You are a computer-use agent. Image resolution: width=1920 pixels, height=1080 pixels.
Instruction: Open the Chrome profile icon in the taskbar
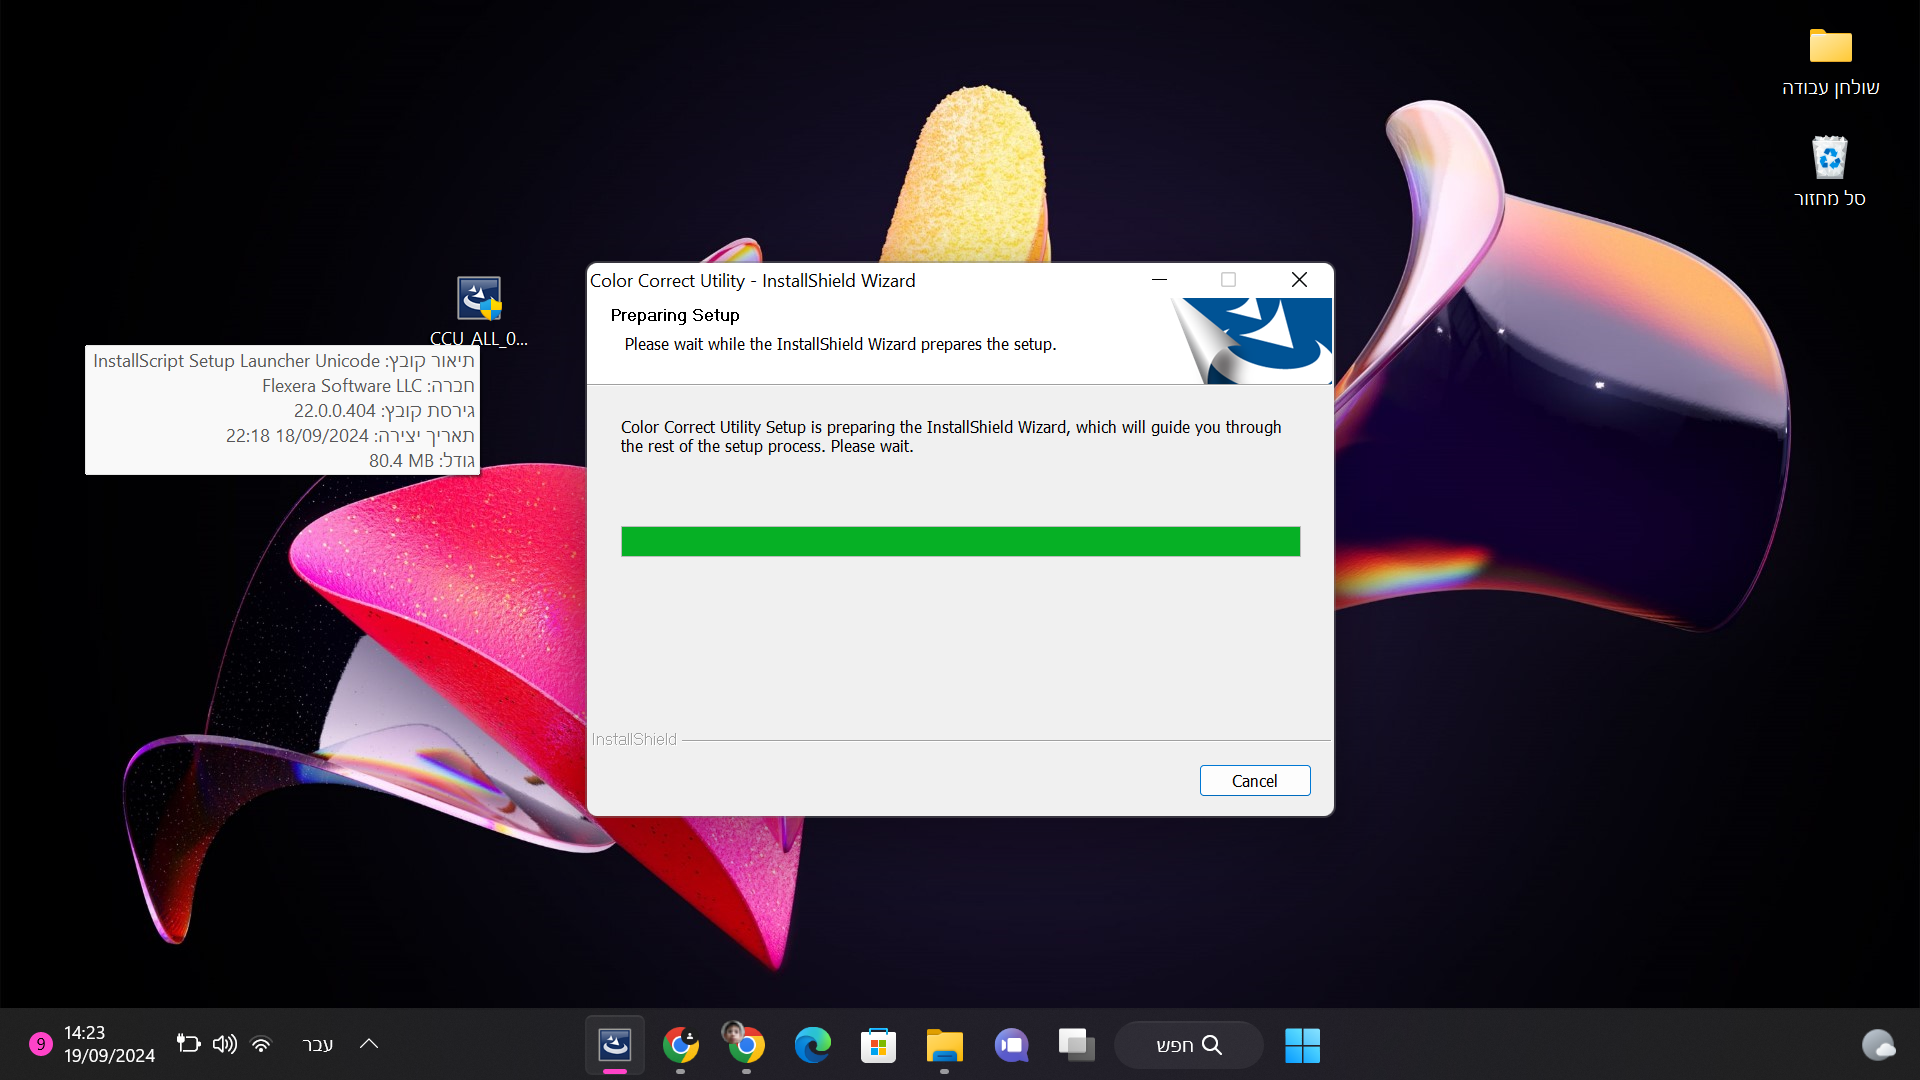tap(746, 1045)
